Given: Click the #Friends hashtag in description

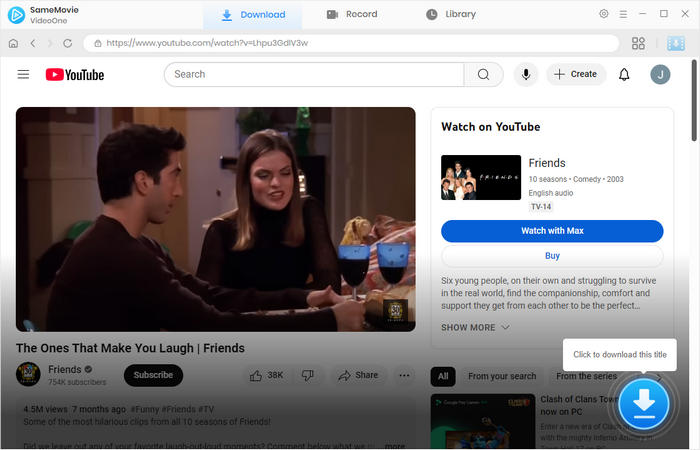Looking at the screenshot, I should (x=177, y=409).
